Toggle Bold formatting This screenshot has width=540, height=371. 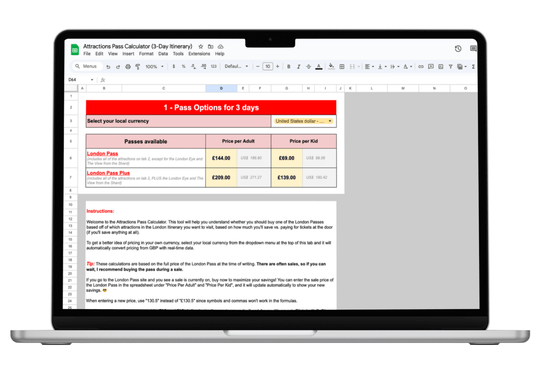coord(289,66)
